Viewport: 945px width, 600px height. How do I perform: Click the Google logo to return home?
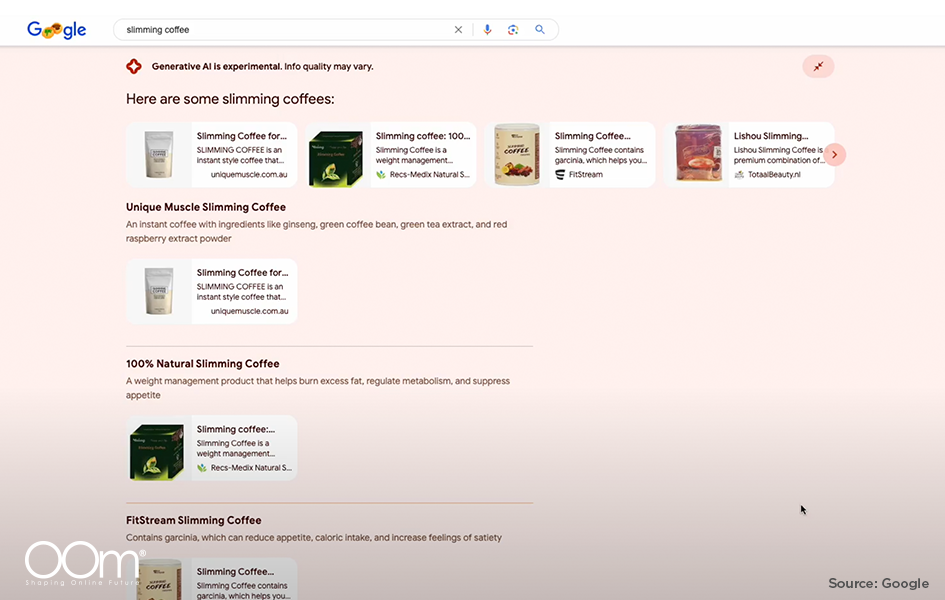56,29
